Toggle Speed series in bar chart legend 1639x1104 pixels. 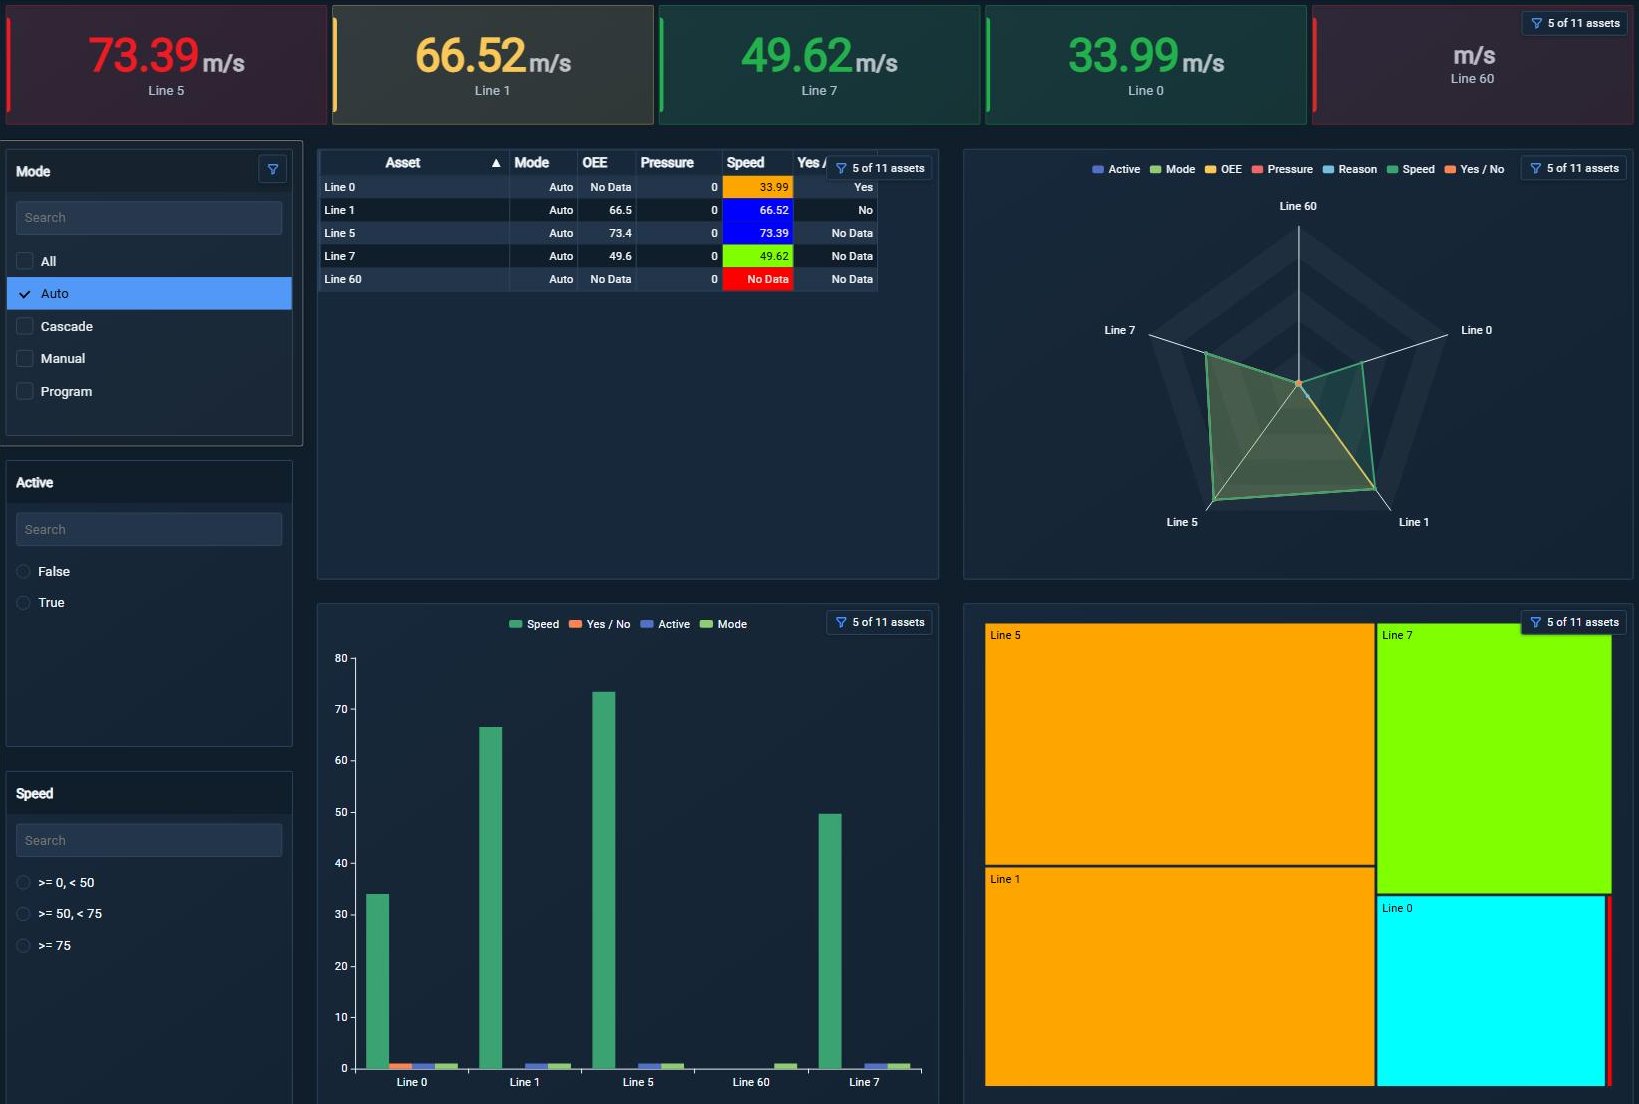point(534,624)
